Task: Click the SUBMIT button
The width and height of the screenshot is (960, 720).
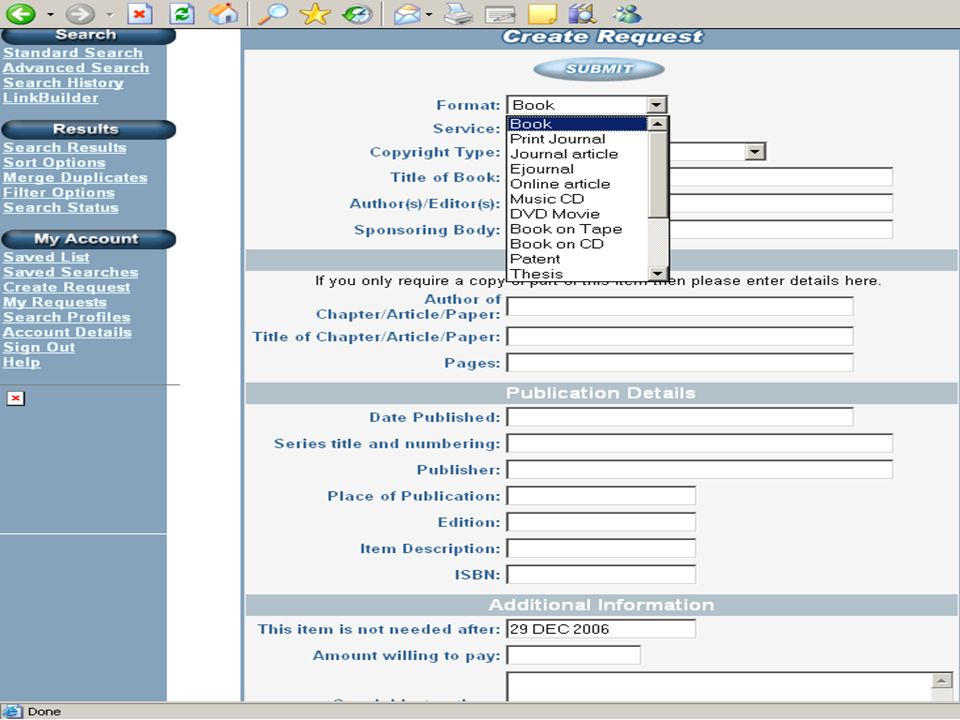Action: click(x=599, y=69)
